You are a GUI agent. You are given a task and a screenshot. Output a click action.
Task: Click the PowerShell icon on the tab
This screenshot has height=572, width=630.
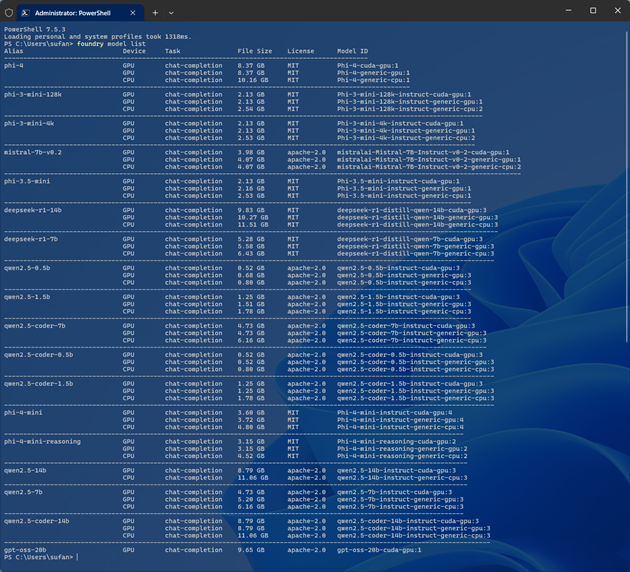[26, 13]
